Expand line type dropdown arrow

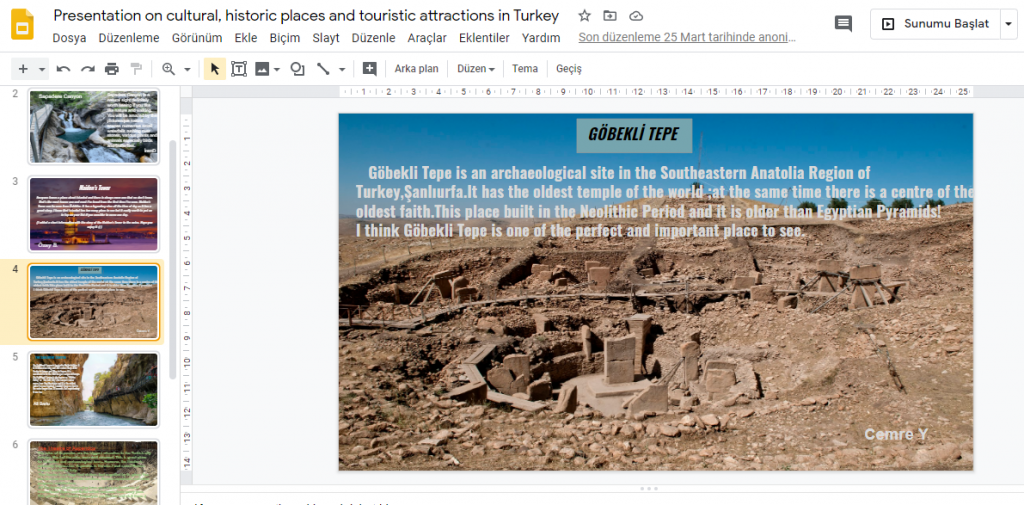pos(342,69)
